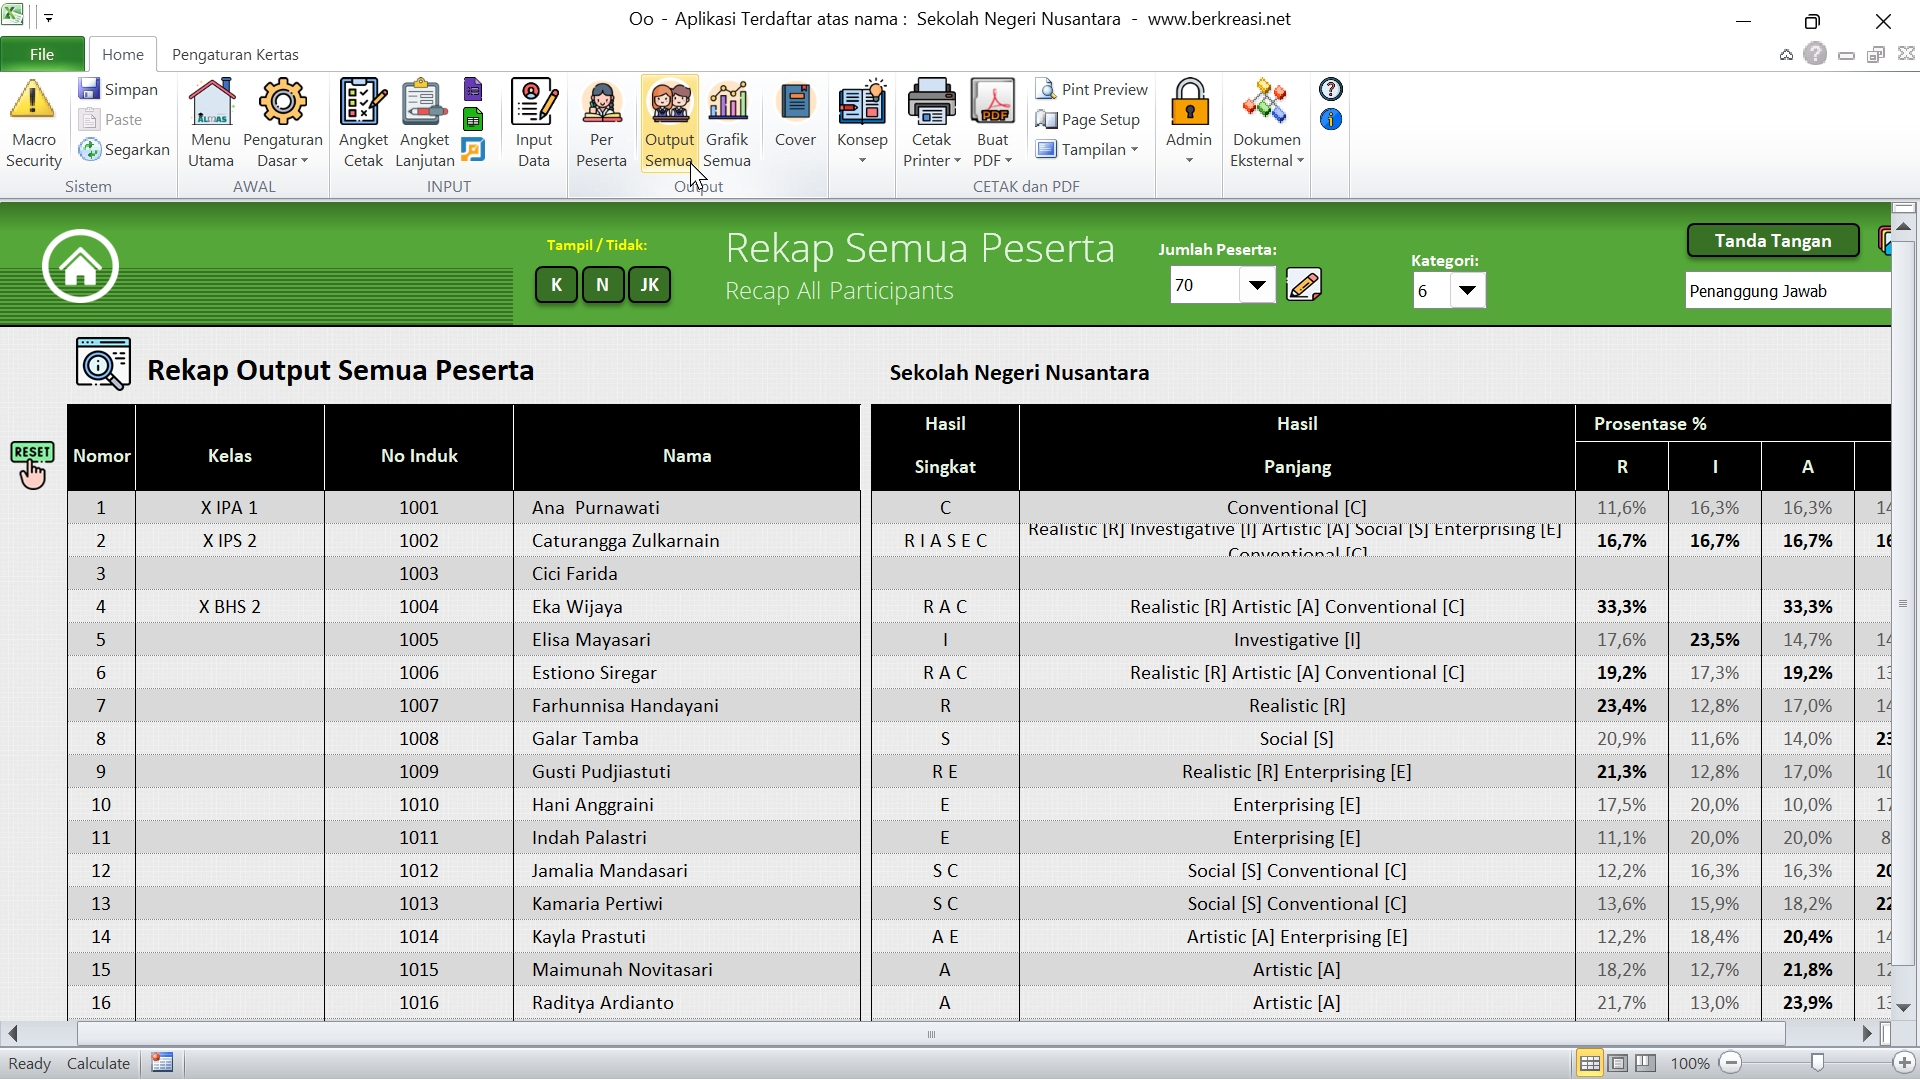The image size is (1920, 1080).
Task: Switch to the Pengaturan Kertas tab
Action: 235,54
